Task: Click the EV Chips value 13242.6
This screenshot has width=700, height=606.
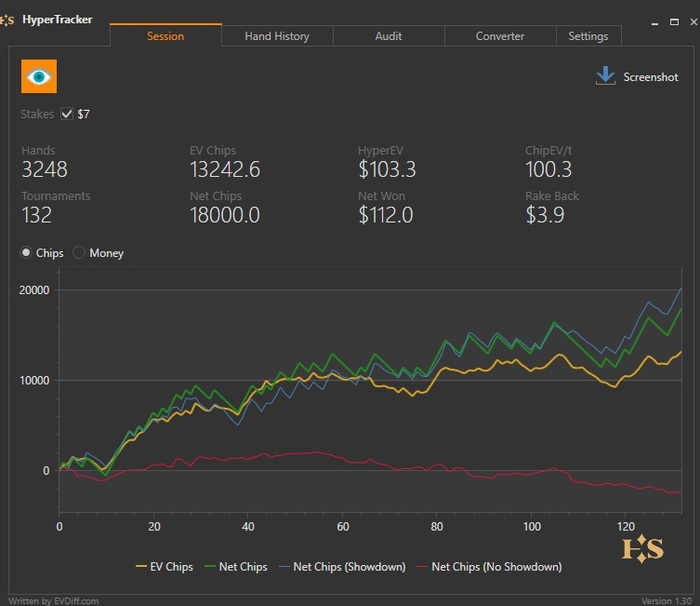Action: coord(225,170)
